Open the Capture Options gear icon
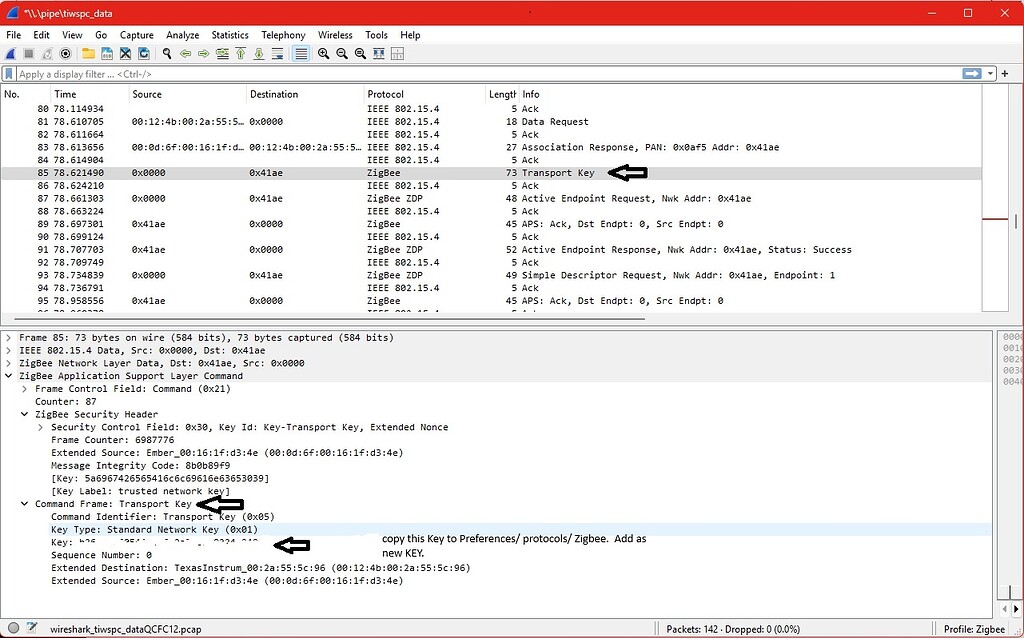This screenshot has height=638, width=1024. pyautogui.click(x=63, y=53)
